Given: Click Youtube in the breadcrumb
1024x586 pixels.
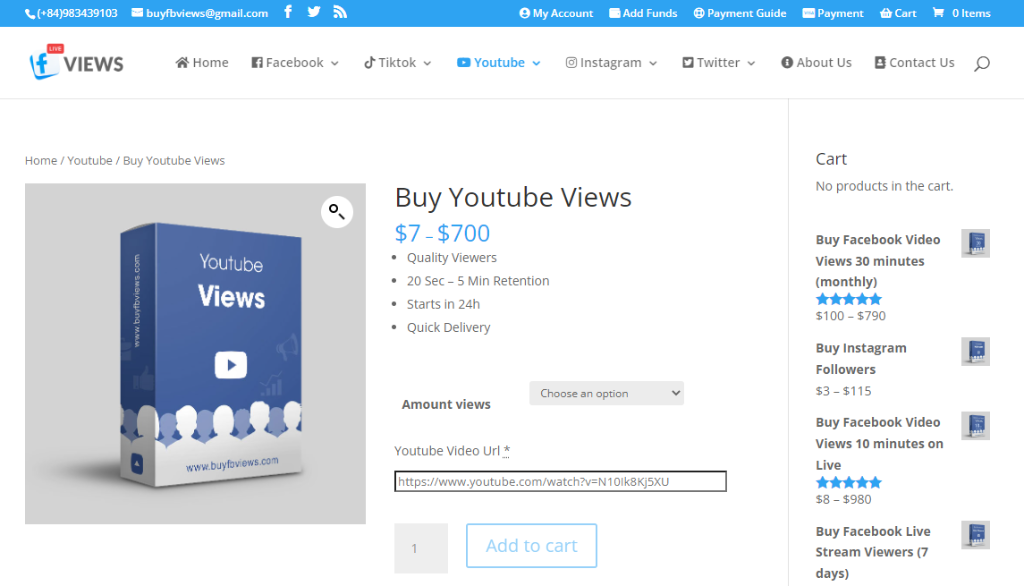Looking at the screenshot, I should (89, 161).
